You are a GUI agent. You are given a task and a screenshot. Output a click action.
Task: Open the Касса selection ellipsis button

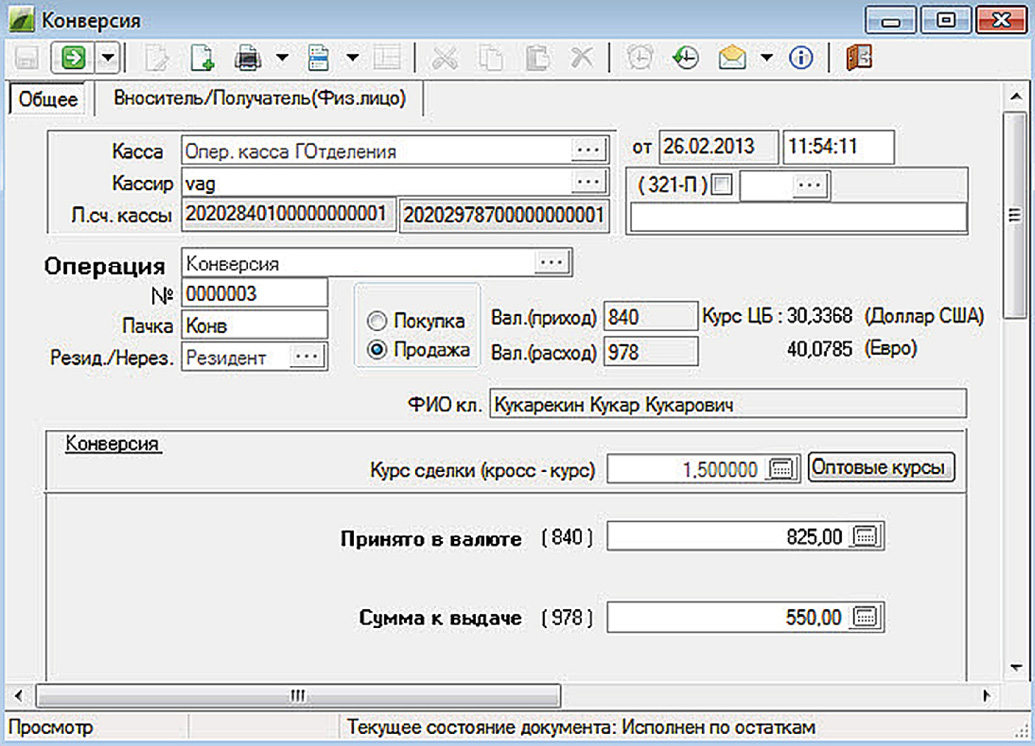[x=589, y=150]
